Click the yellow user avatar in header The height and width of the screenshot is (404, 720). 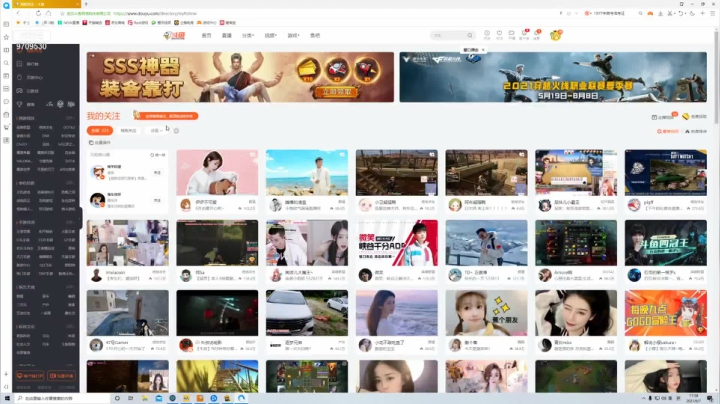556,35
